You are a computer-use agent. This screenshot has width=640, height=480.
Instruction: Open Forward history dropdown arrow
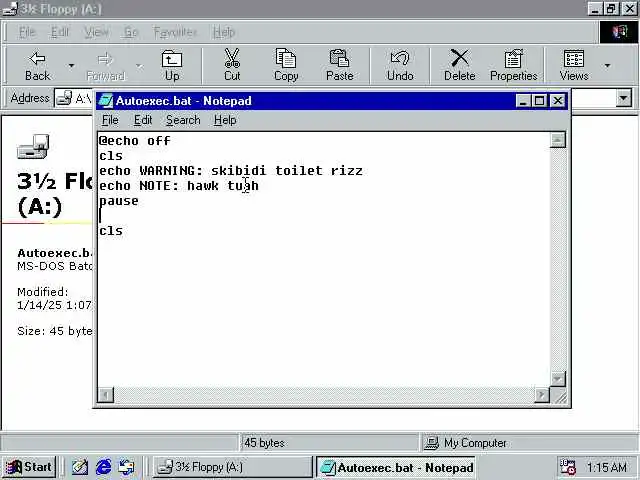[140, 66]
